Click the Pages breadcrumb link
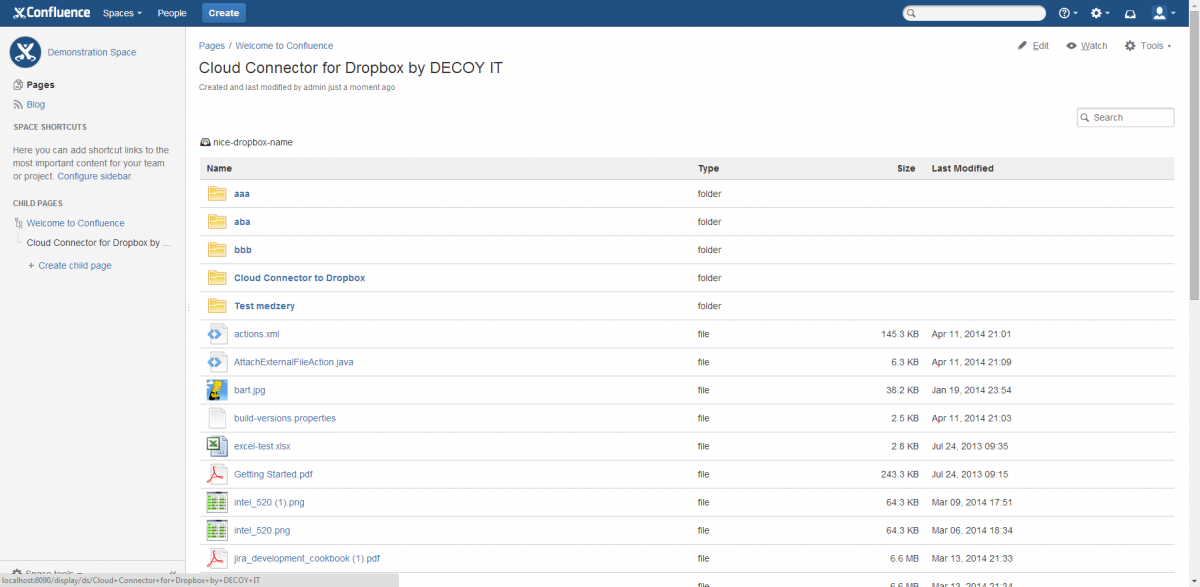 pyautogui.click(x=212, y=46)
